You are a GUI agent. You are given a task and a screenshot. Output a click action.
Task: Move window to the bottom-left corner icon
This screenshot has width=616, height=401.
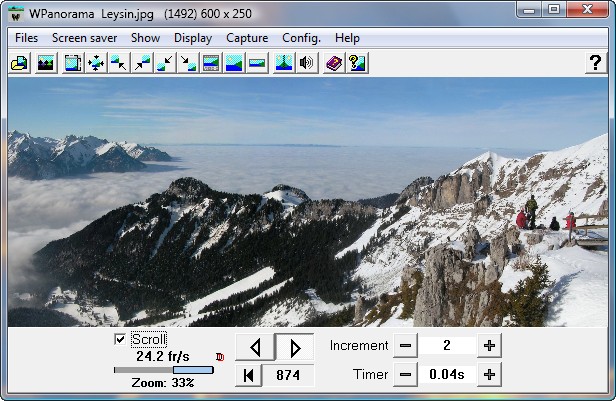[165, 63]
